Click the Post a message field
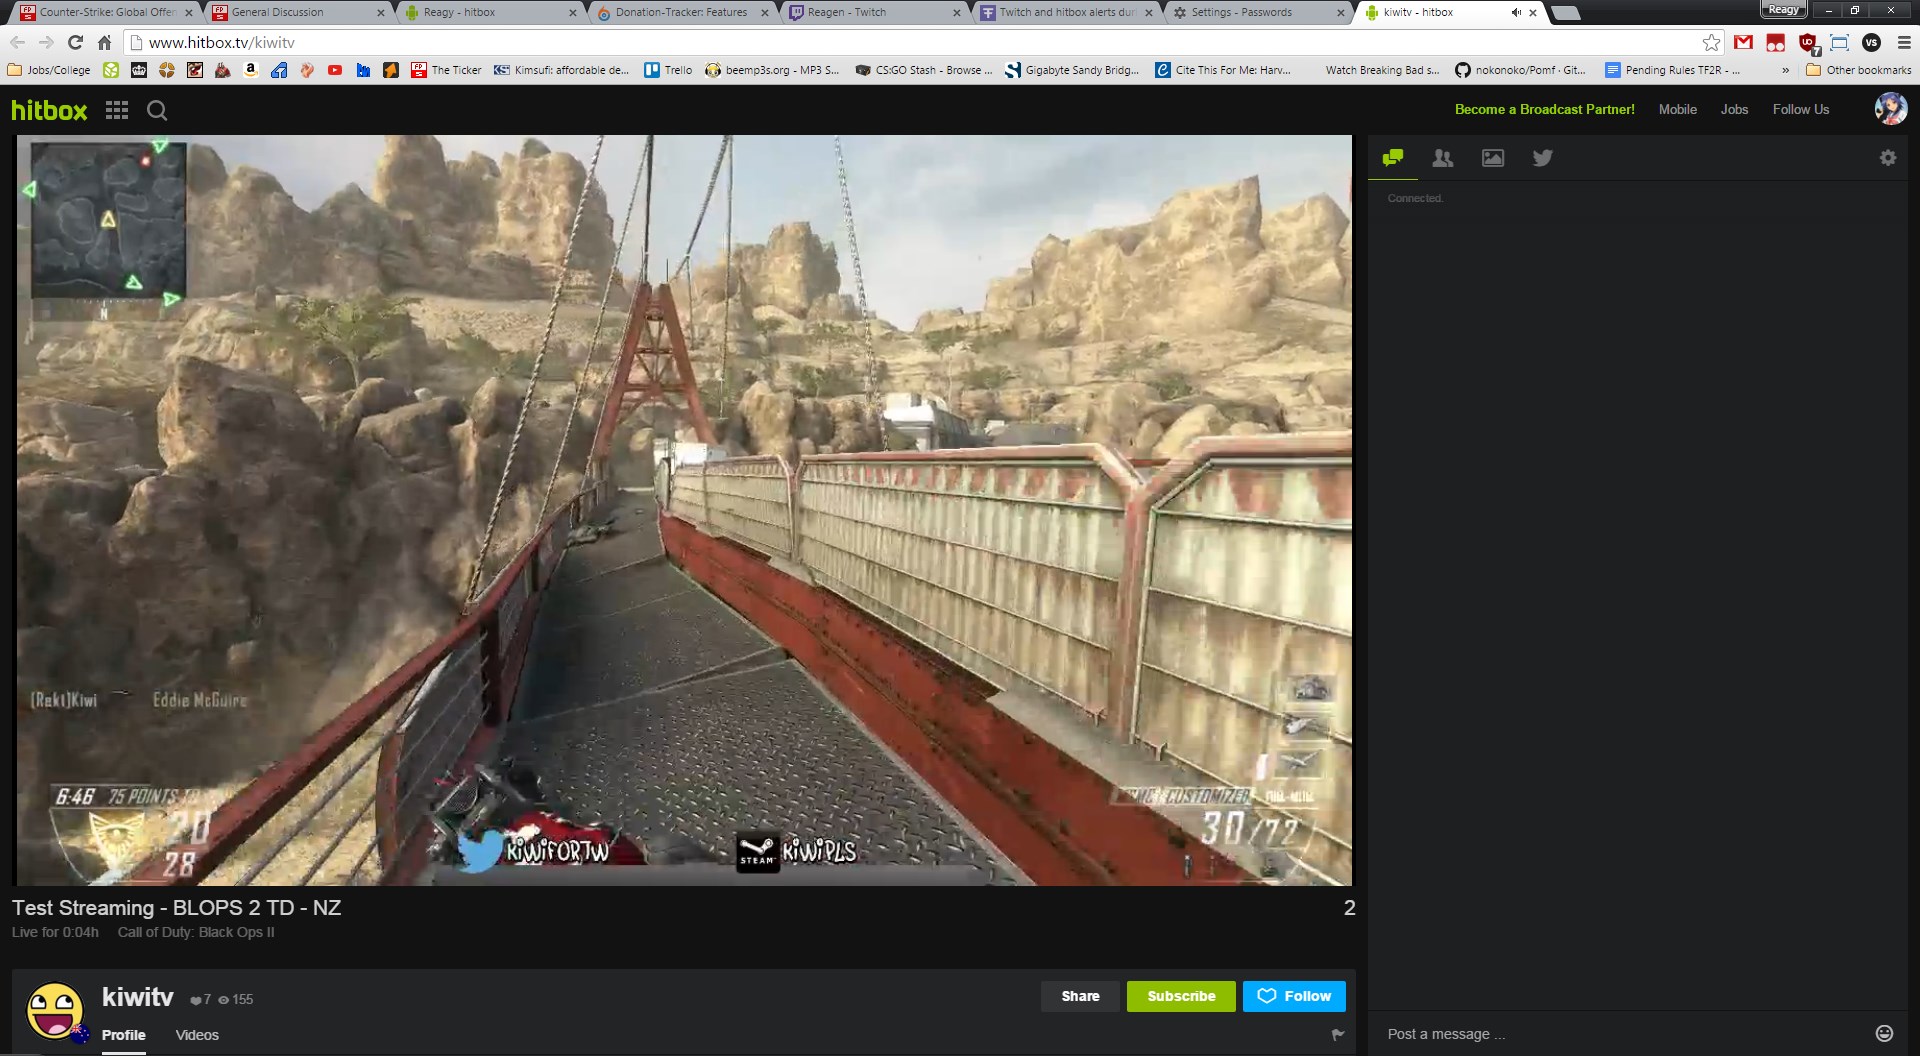This screenshot has width=1920, height=1056. tap(1620, 1034)
